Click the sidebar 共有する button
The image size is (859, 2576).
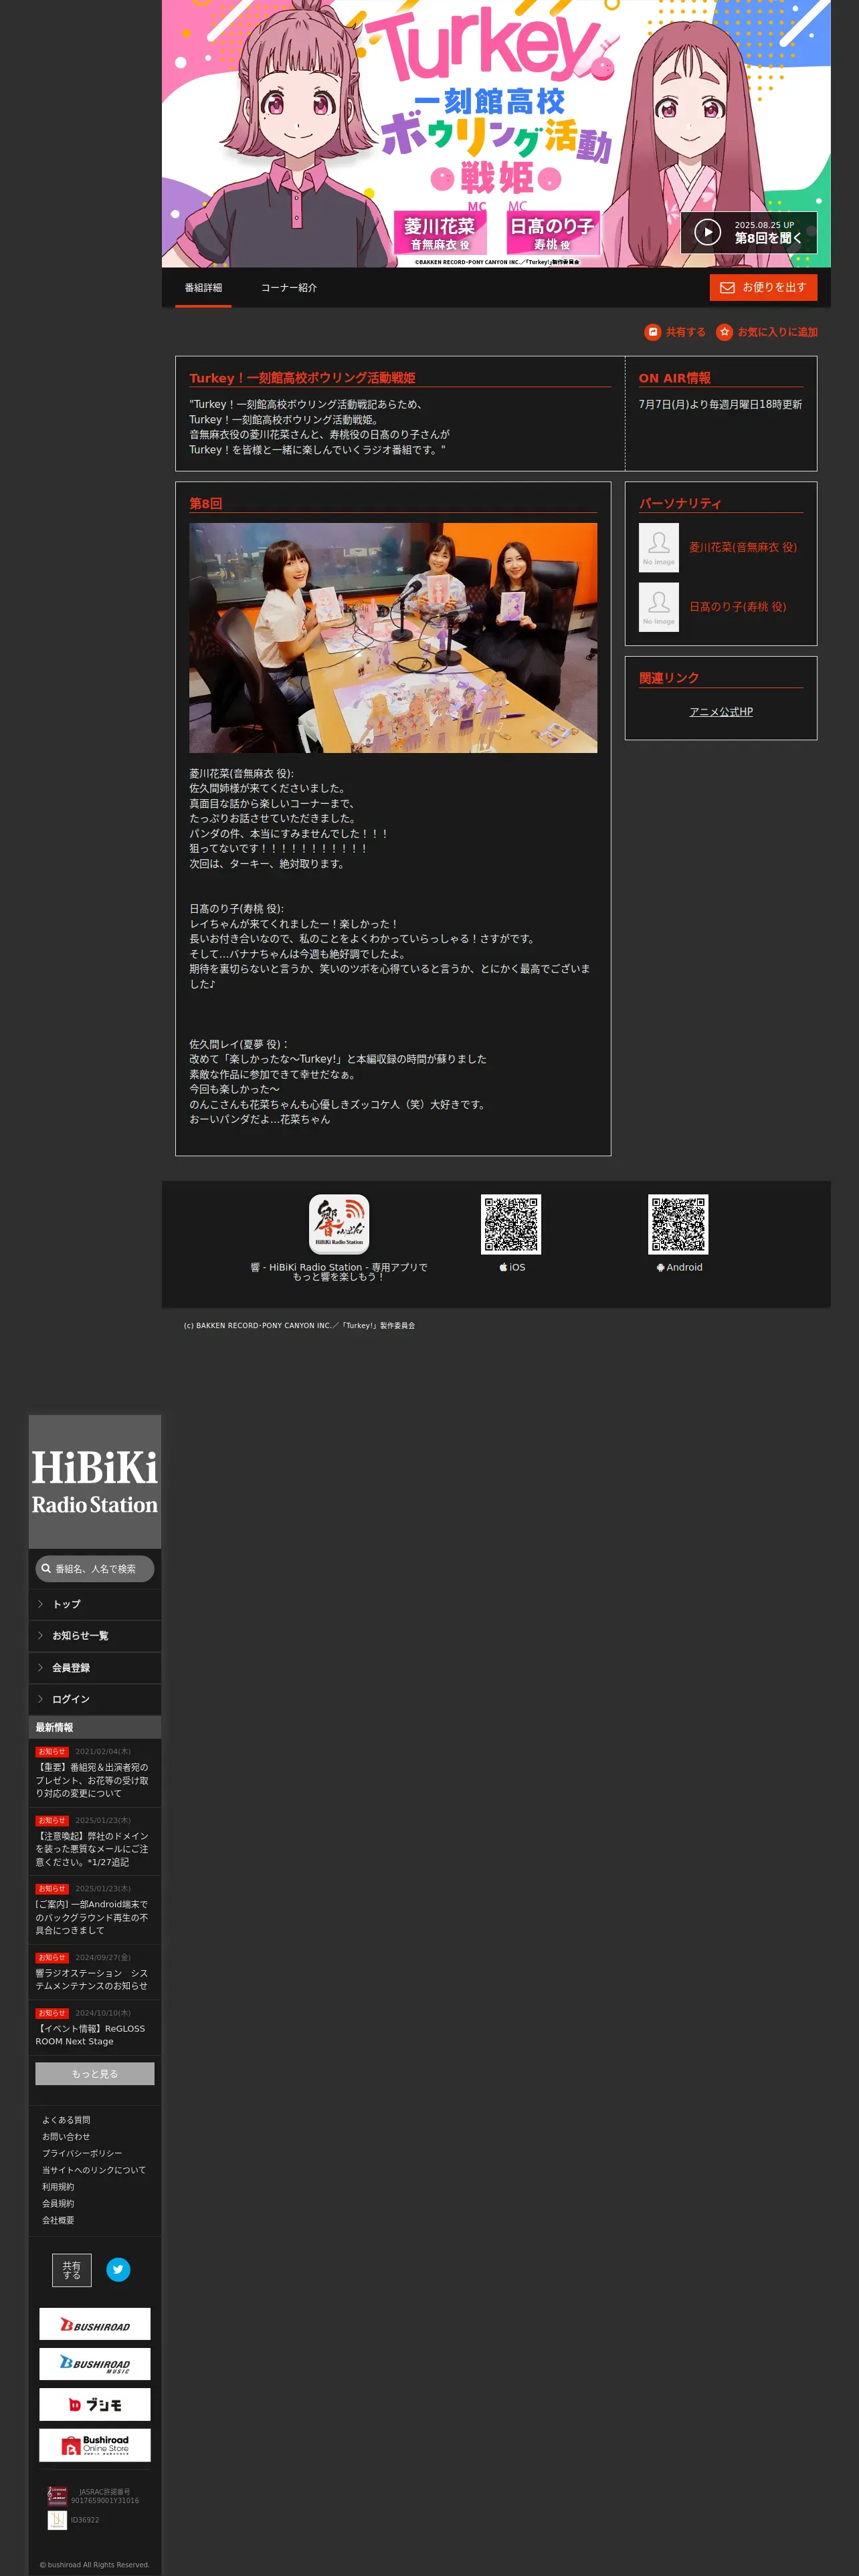click(72, 2270)
